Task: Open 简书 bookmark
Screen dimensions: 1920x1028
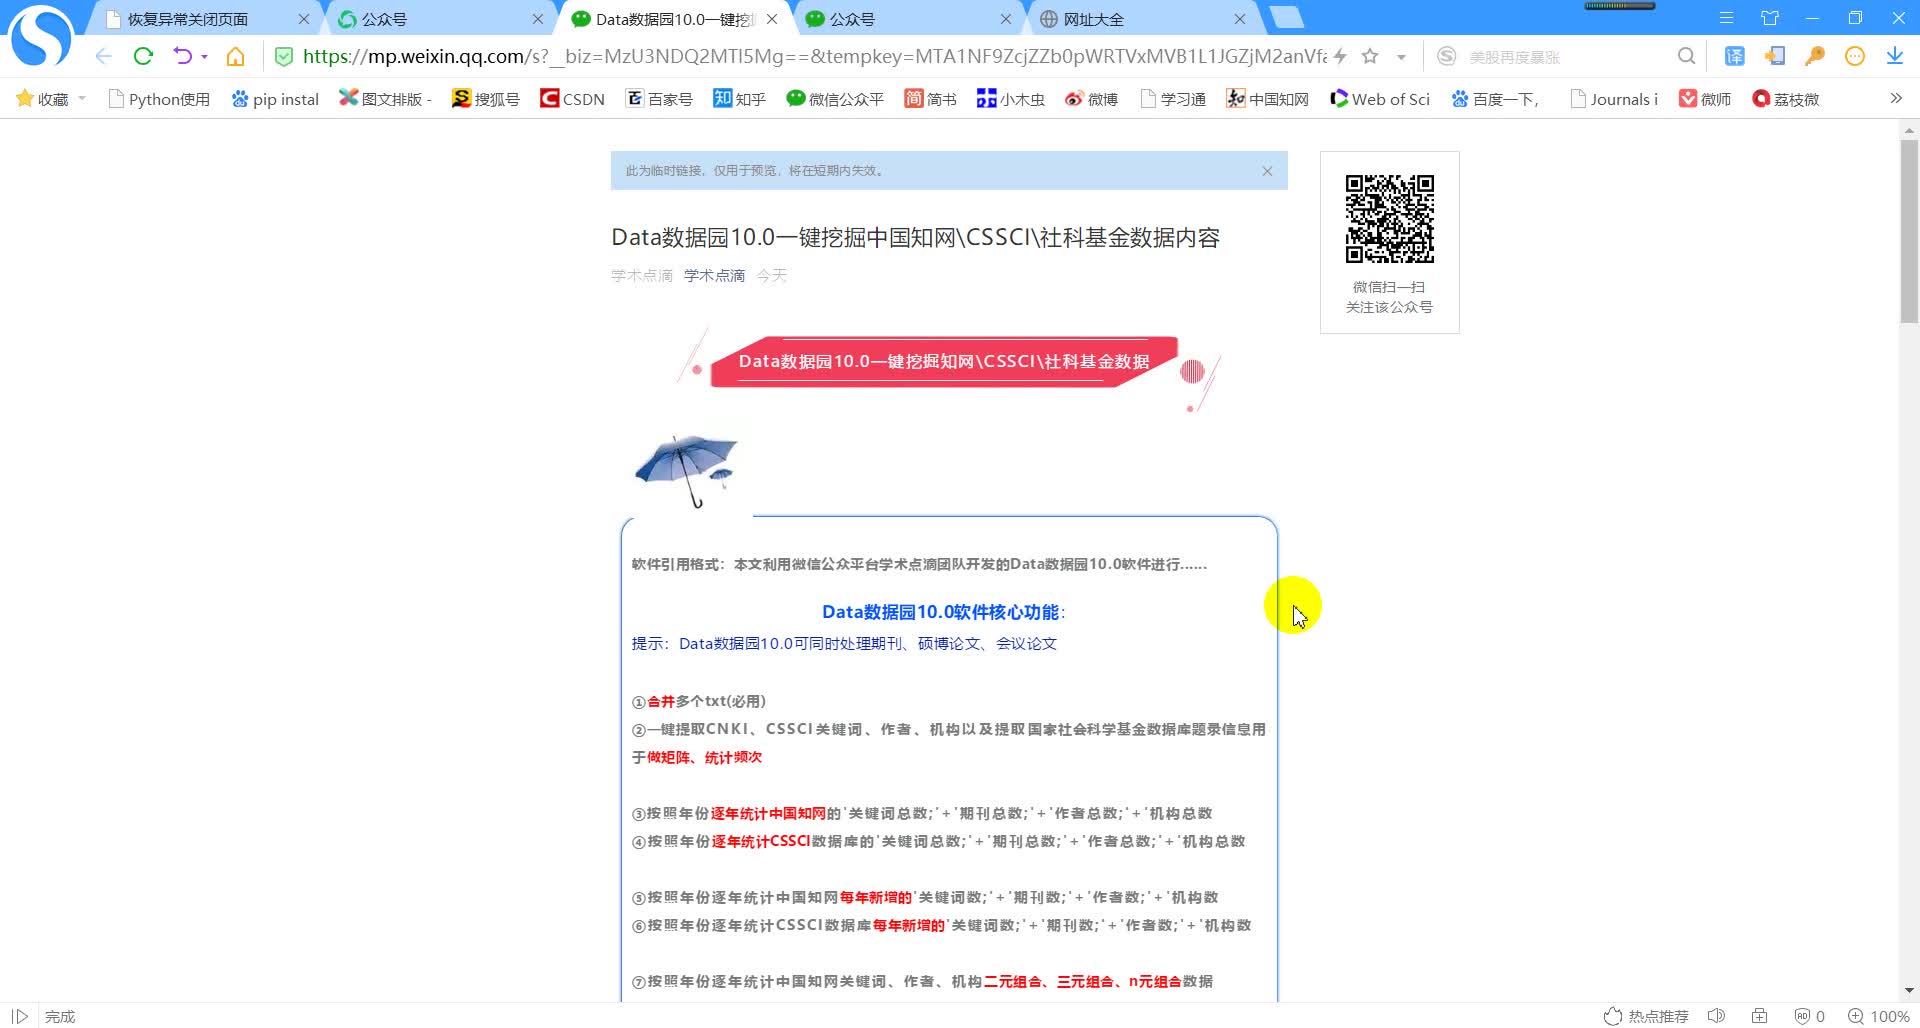Action: click(931, 99)
